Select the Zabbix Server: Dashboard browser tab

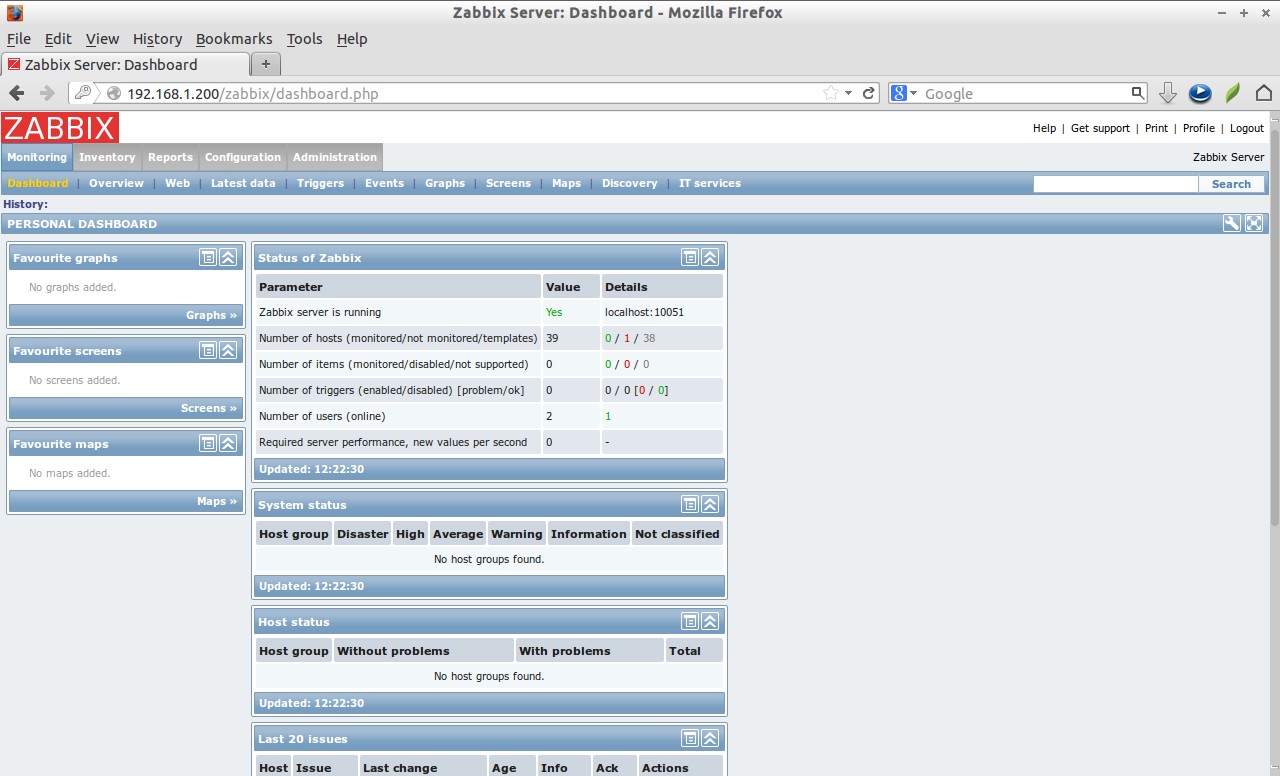coord(125,64)
